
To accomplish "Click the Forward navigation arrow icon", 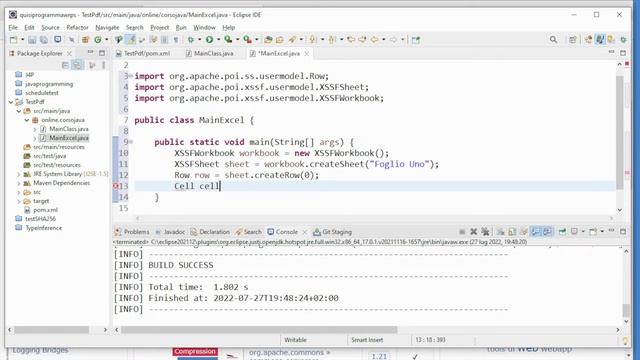I will click(x=393, y=40).
